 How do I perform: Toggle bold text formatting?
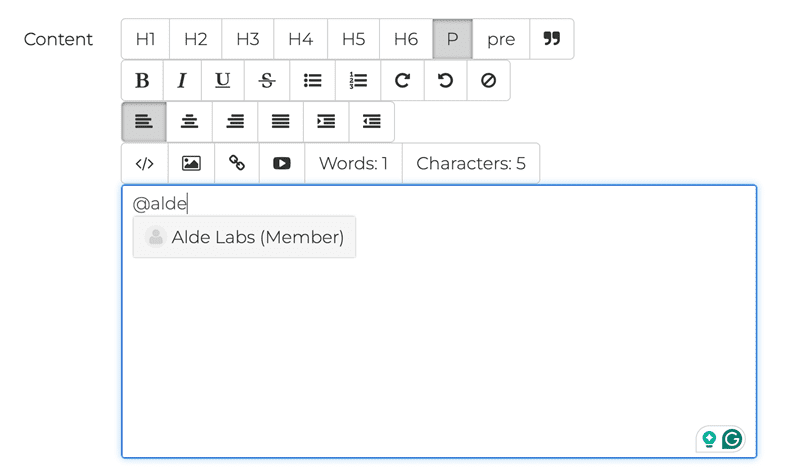pyautogui.click(x=142, y=81)
